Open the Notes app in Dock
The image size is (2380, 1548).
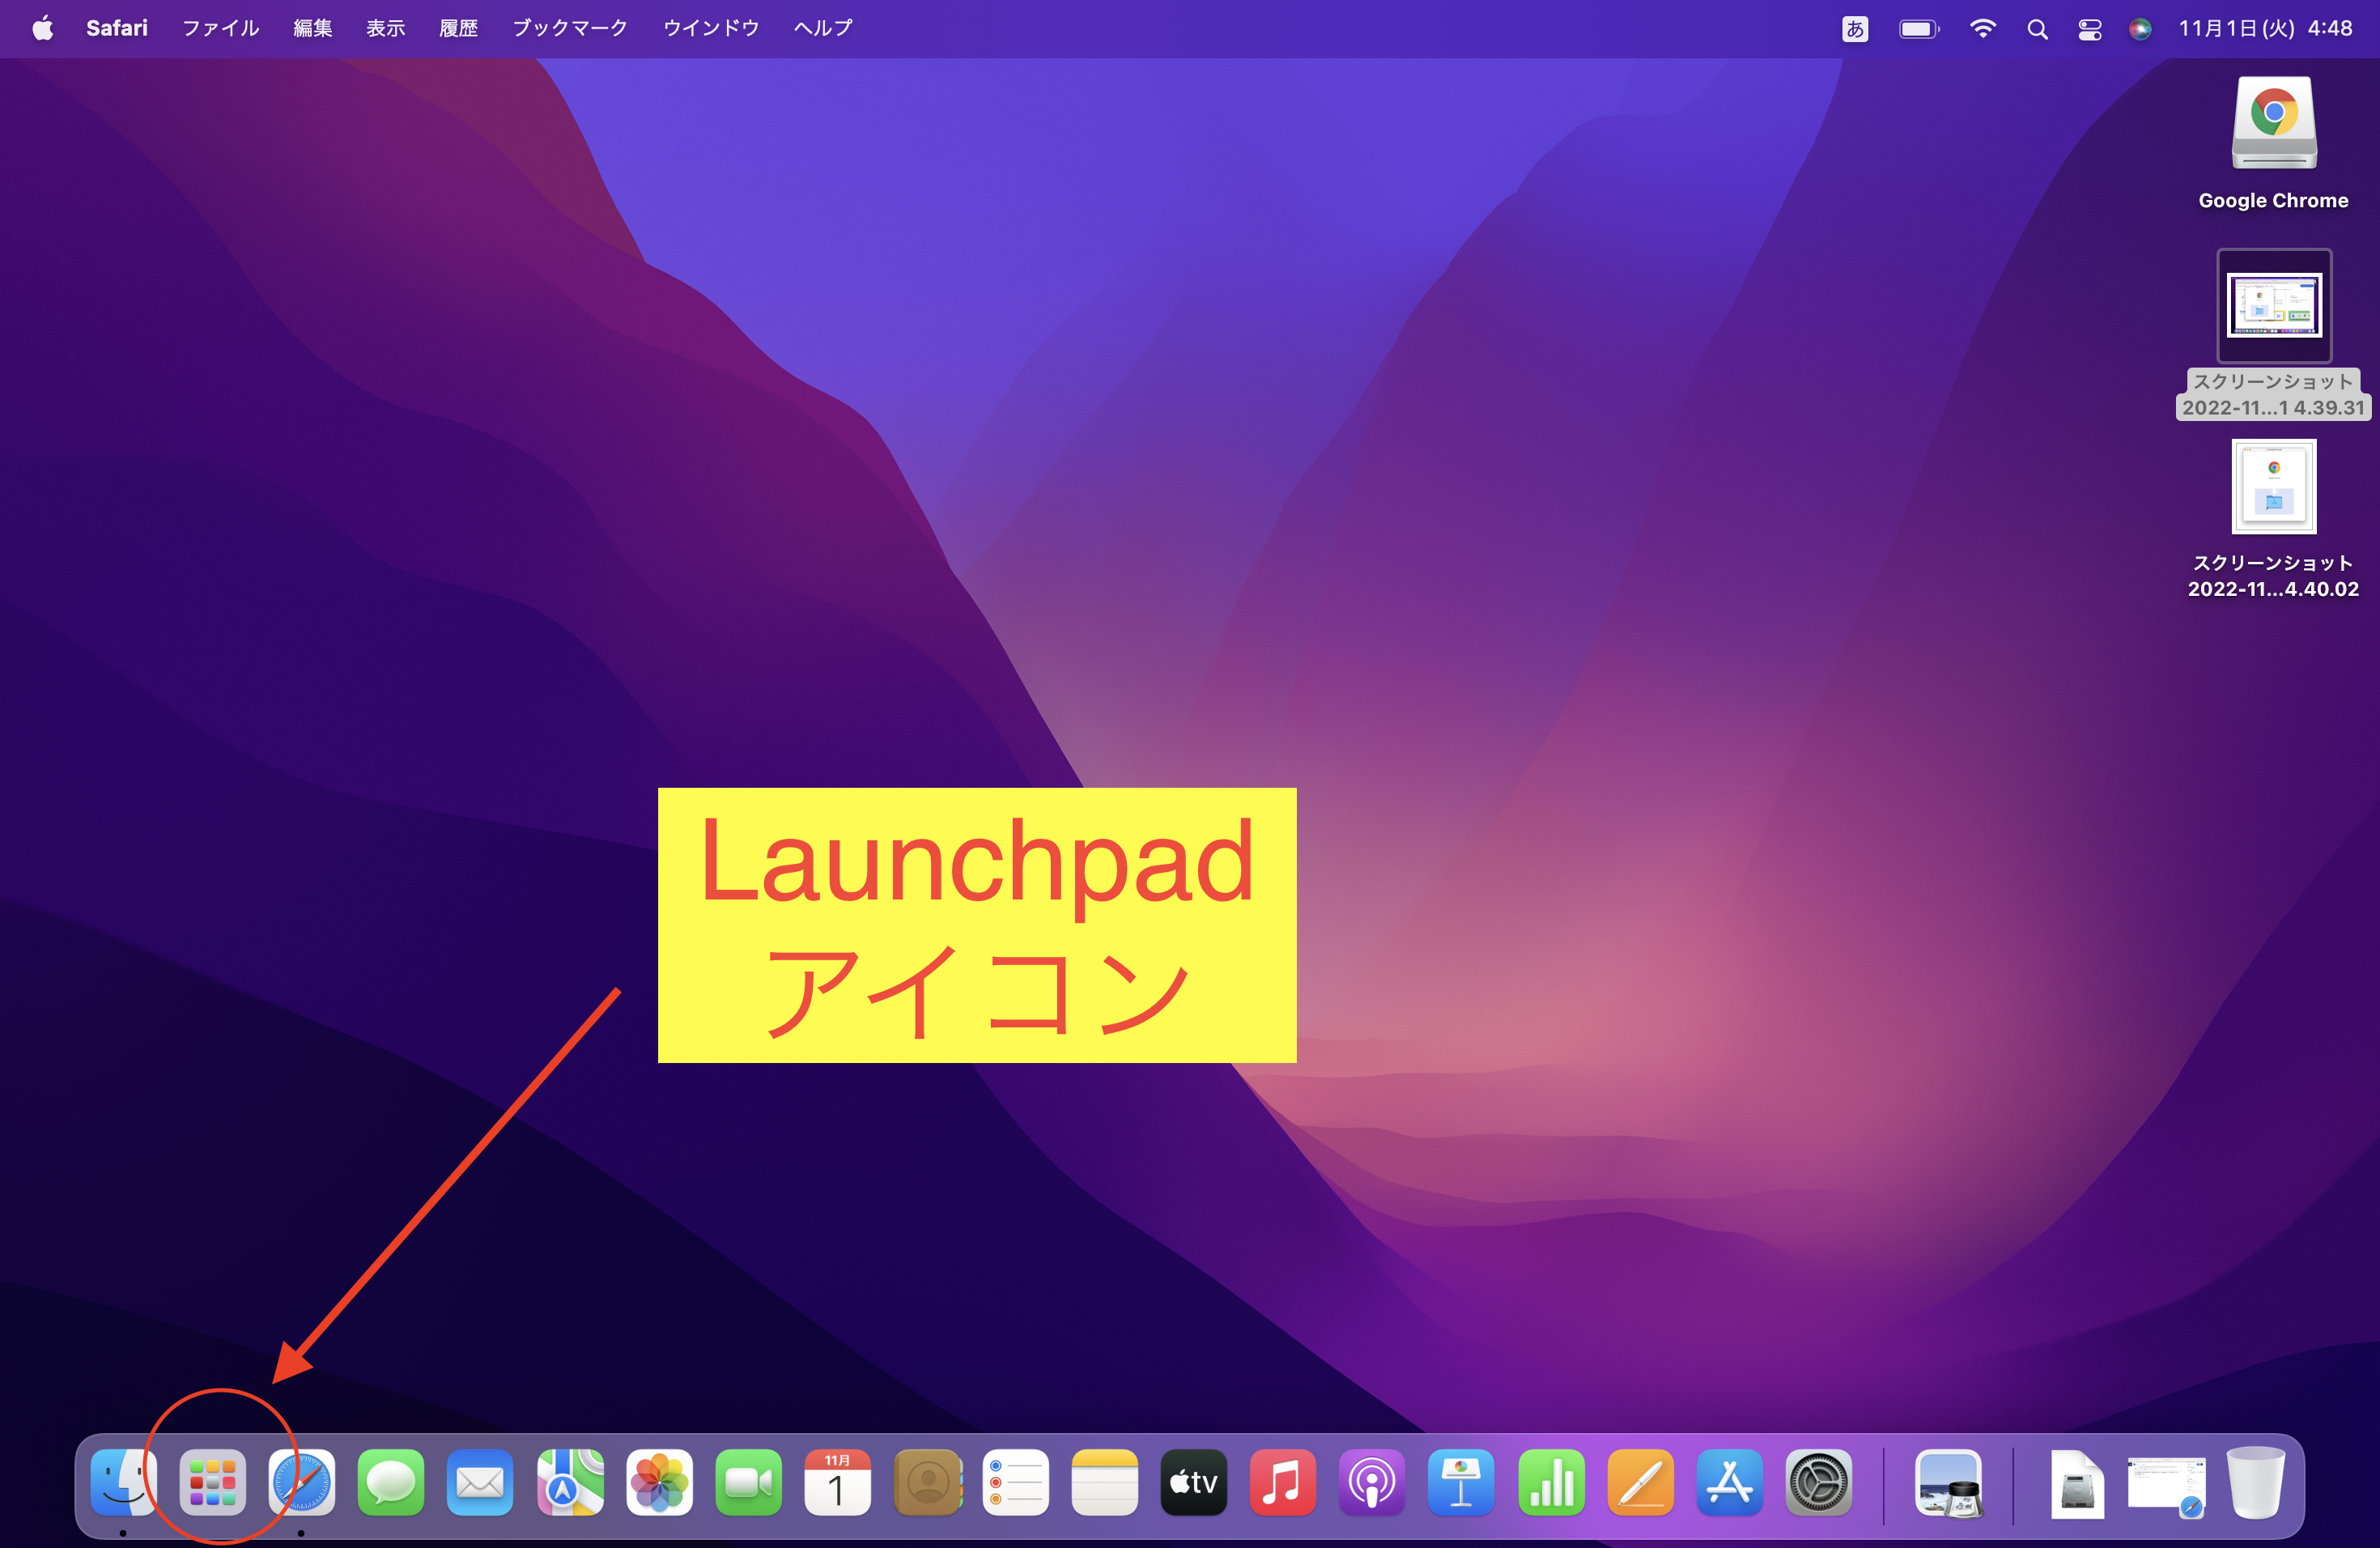click(1105, 1482)
